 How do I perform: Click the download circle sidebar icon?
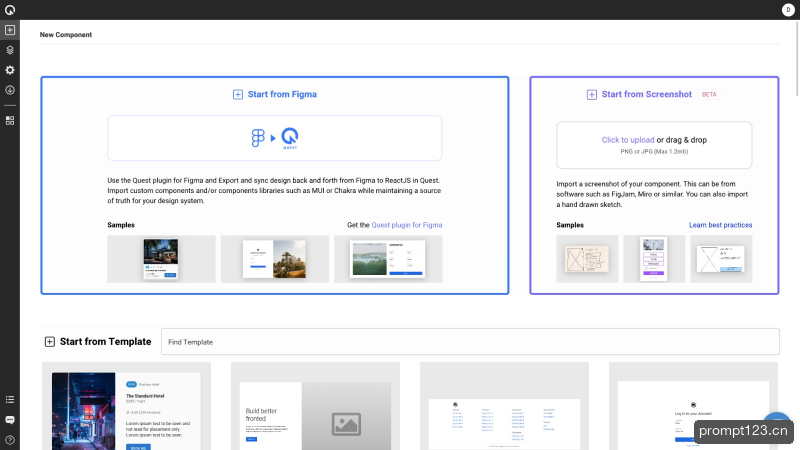tap(10, 90)
